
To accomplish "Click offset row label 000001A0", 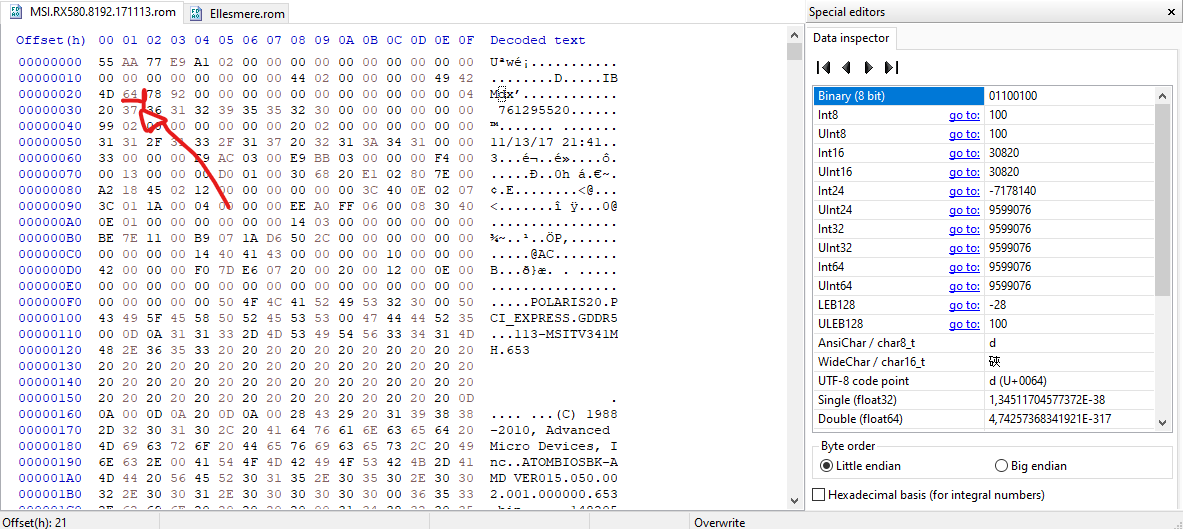I will (50, 478).
